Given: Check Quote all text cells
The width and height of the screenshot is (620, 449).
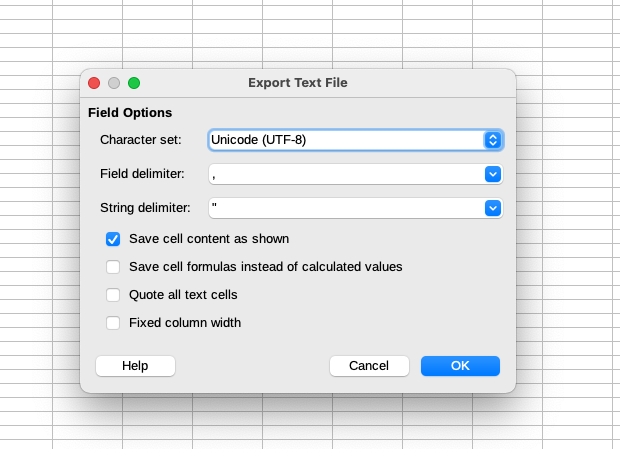Looking at the screenshot, I should 113,295.
